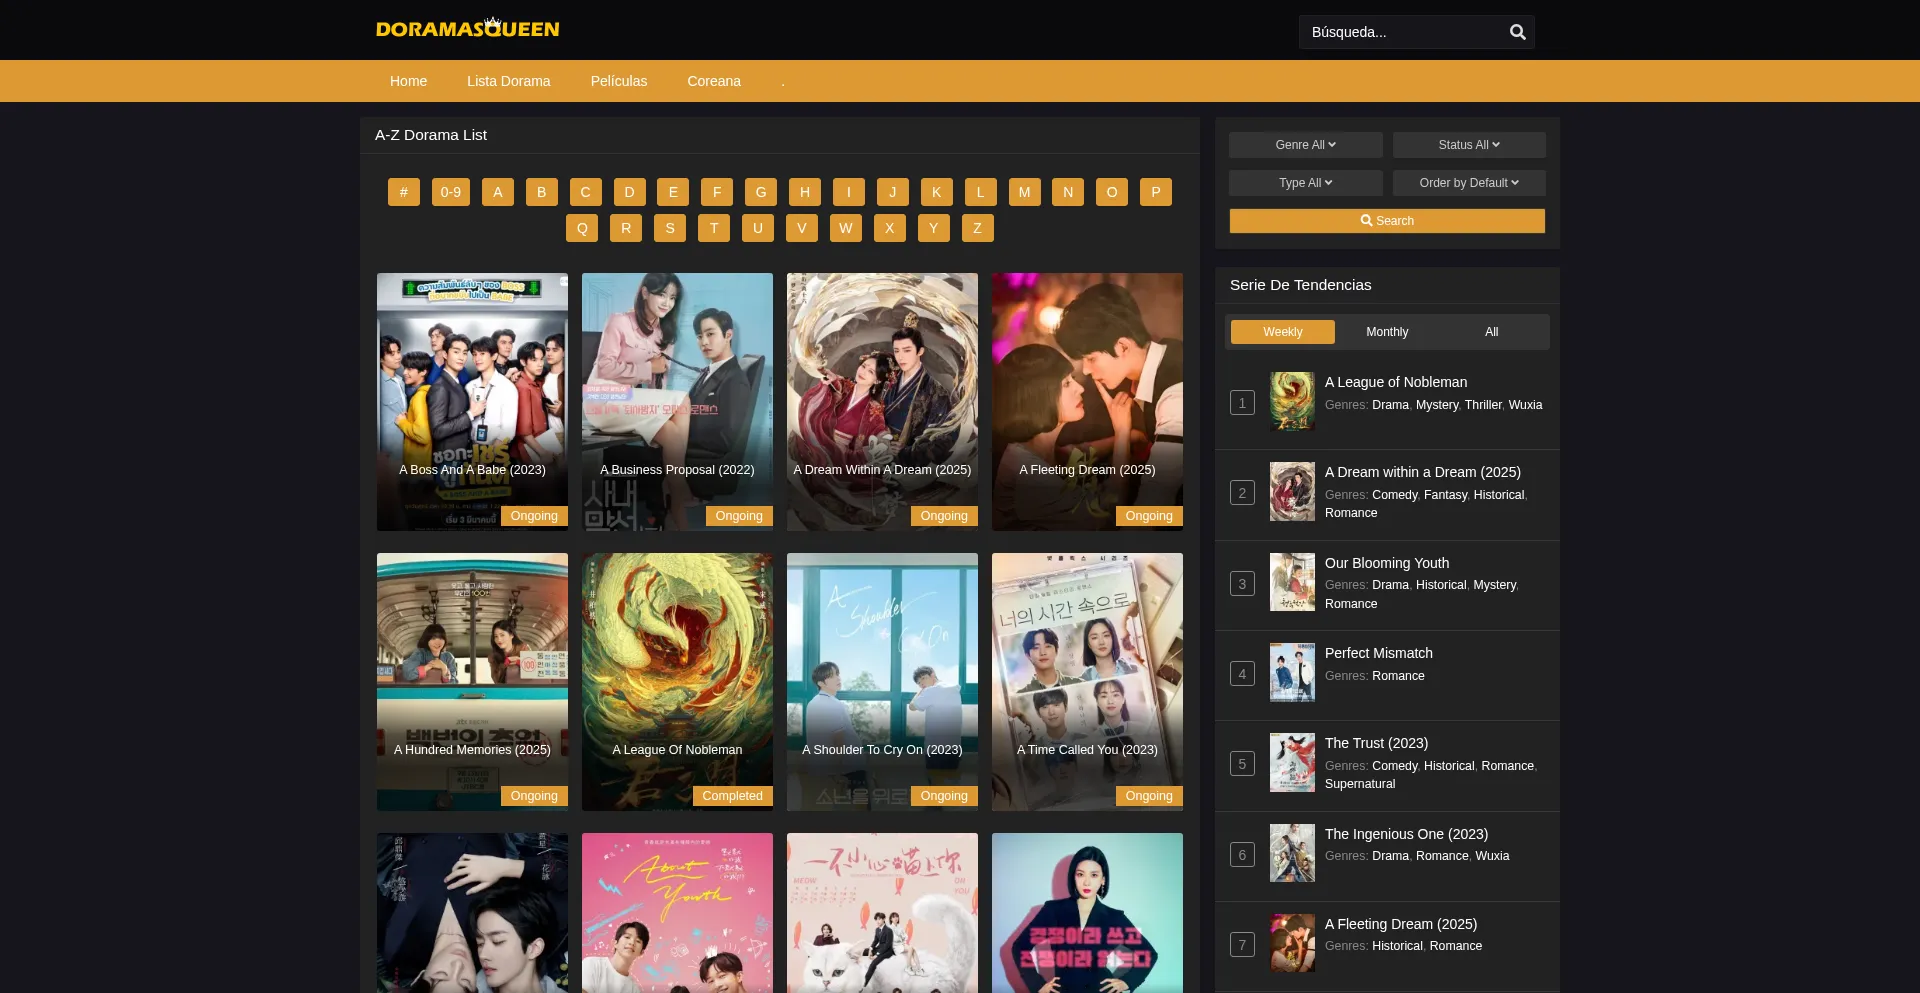This screenshot has width=1920, height=993.
Task: Filter dorama list by letter K
Action: click(x=937, y=192)
